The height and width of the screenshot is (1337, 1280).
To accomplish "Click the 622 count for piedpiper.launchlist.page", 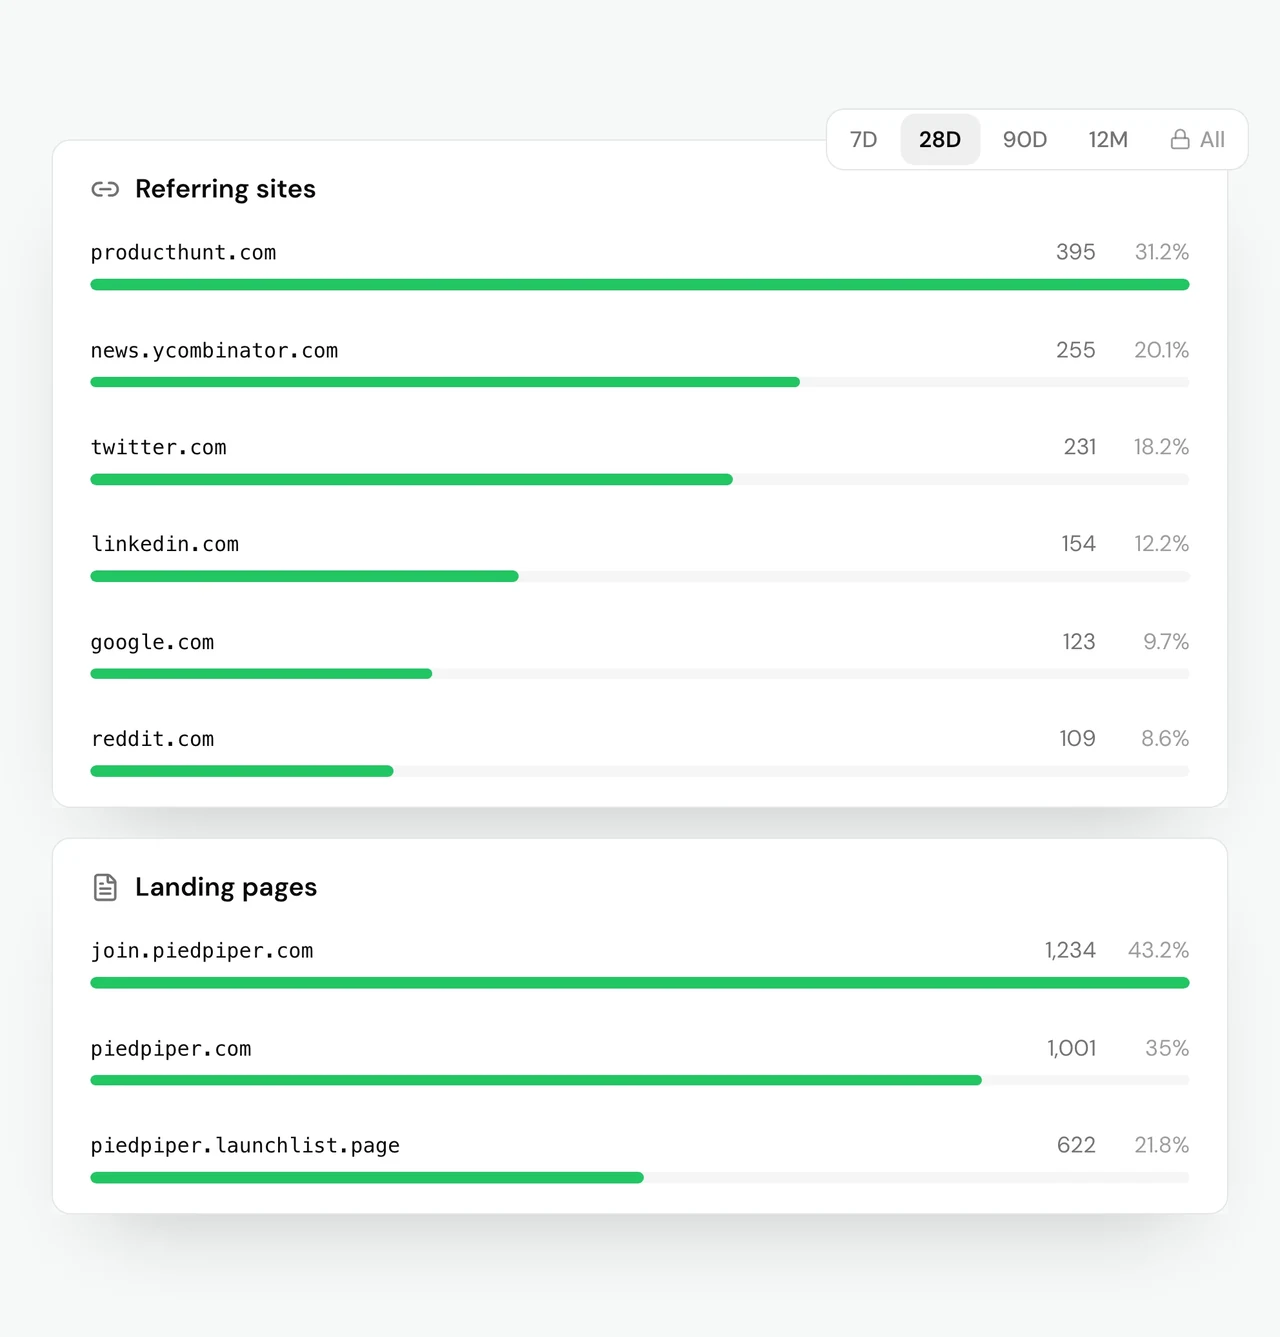I will 1077,1145.
